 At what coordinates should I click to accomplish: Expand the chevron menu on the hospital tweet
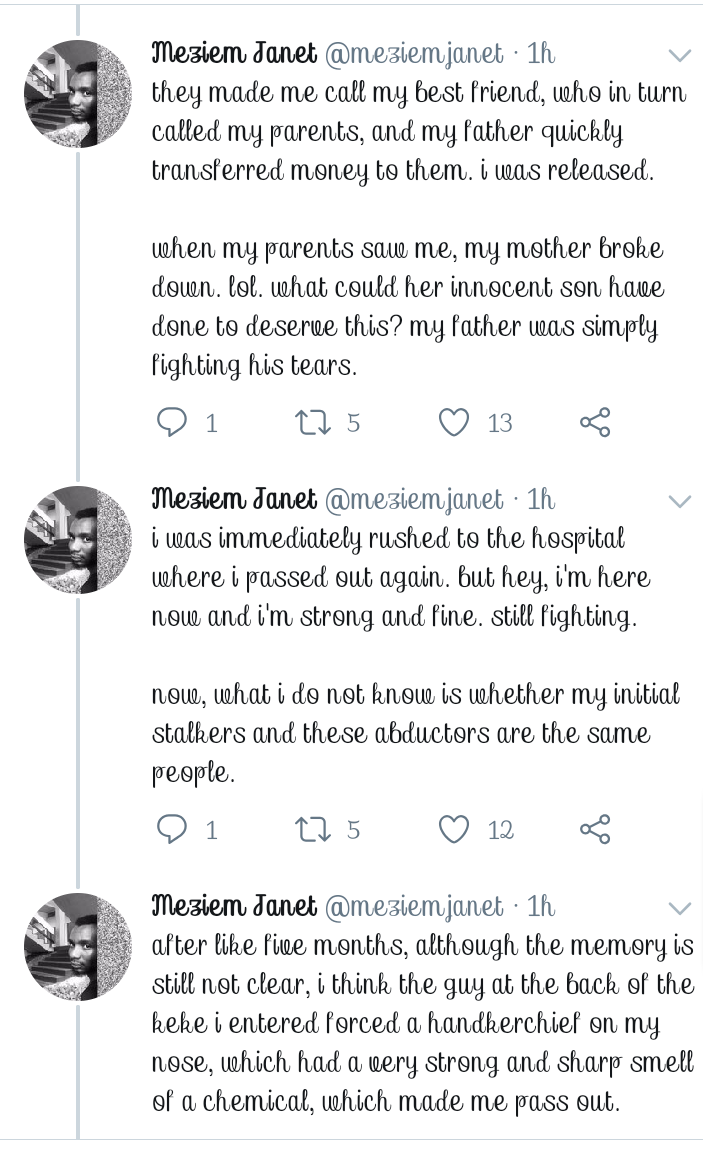tap(680, 502)
